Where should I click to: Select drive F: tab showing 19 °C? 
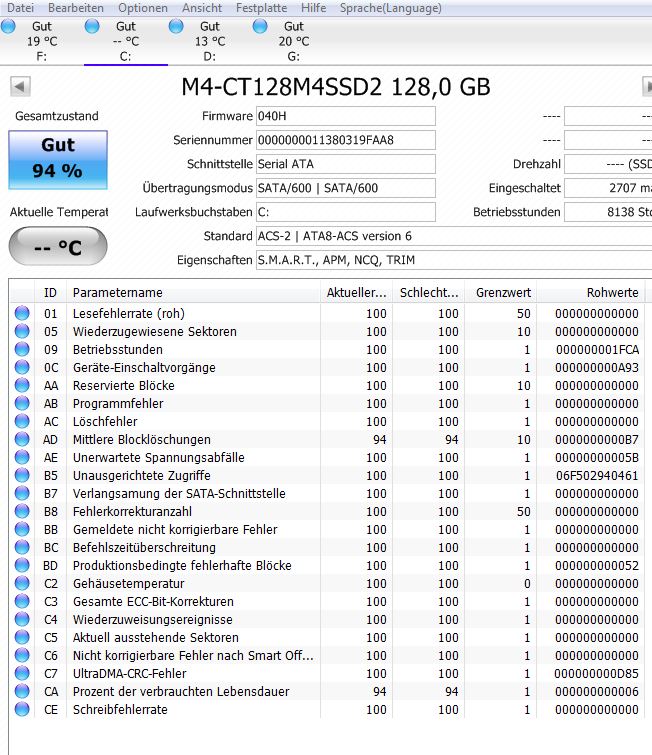click(x=42, y=41)
